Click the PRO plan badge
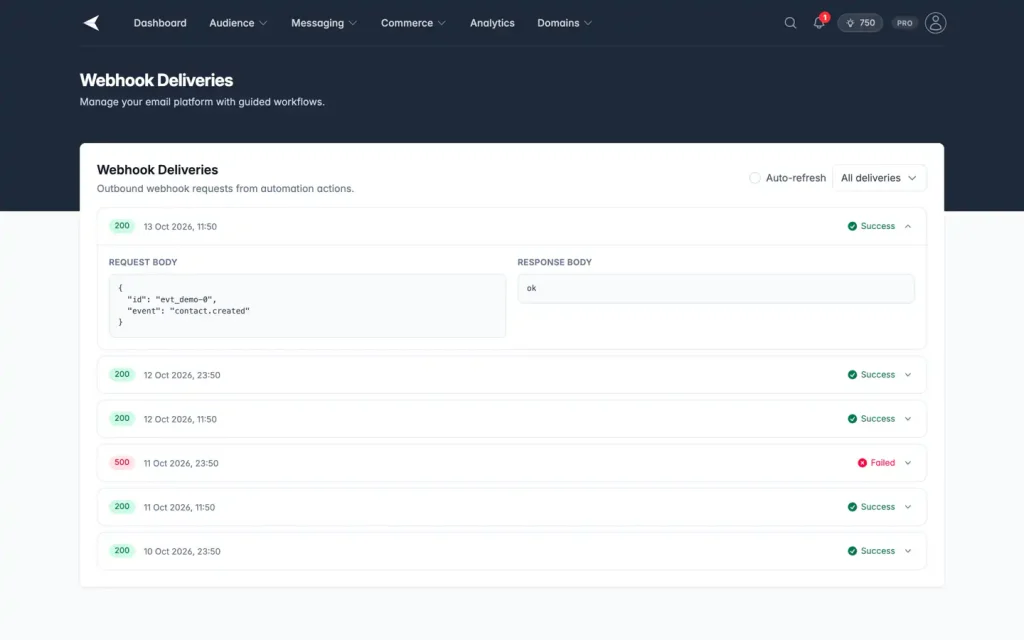Viewport: 1024px width, 640px height. click(904, 23)
